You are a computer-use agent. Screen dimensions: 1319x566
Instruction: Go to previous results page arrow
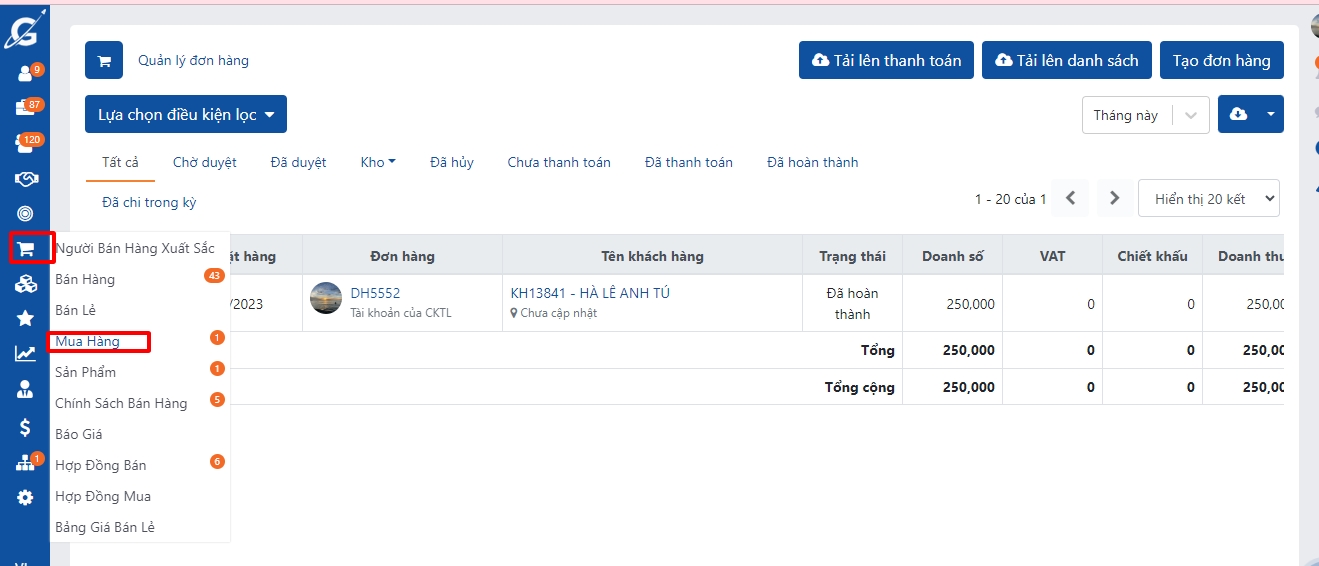1070,198
